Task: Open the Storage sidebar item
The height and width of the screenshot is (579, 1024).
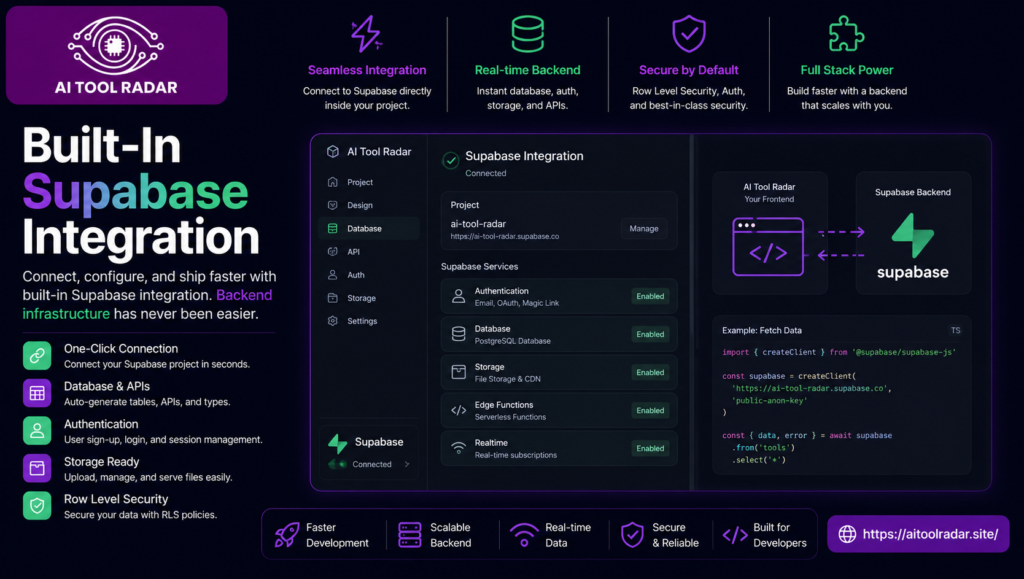Action: [369, 298]
